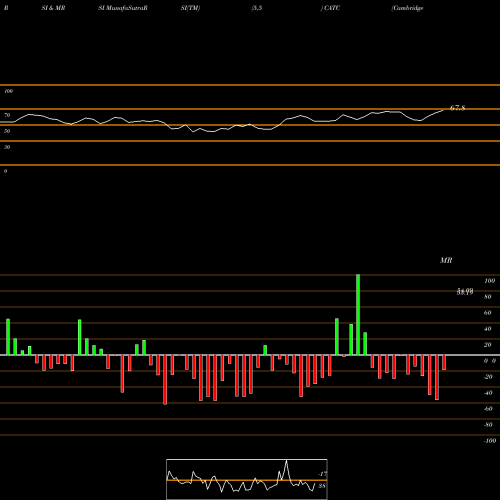Click the ') CATC' ticker text
This screenshot has height=500, width=500.
click(330, 8)
